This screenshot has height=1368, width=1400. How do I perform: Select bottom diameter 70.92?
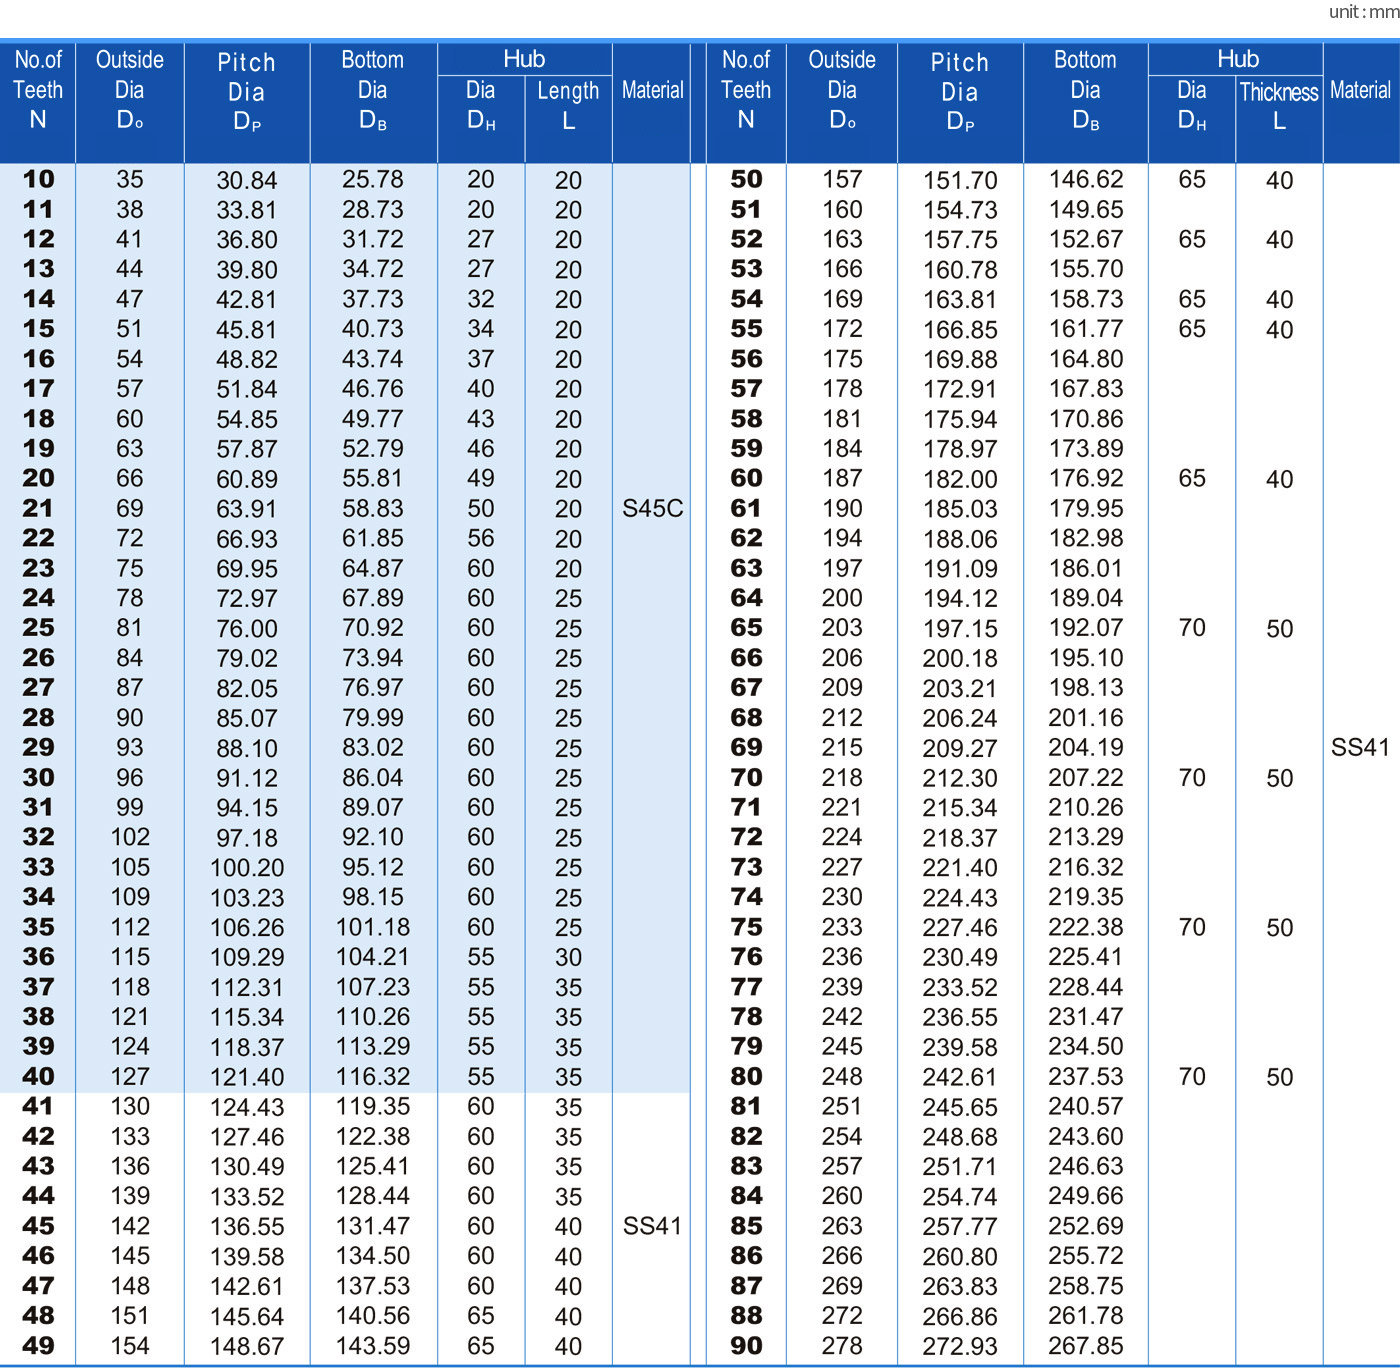pos(373,628)
